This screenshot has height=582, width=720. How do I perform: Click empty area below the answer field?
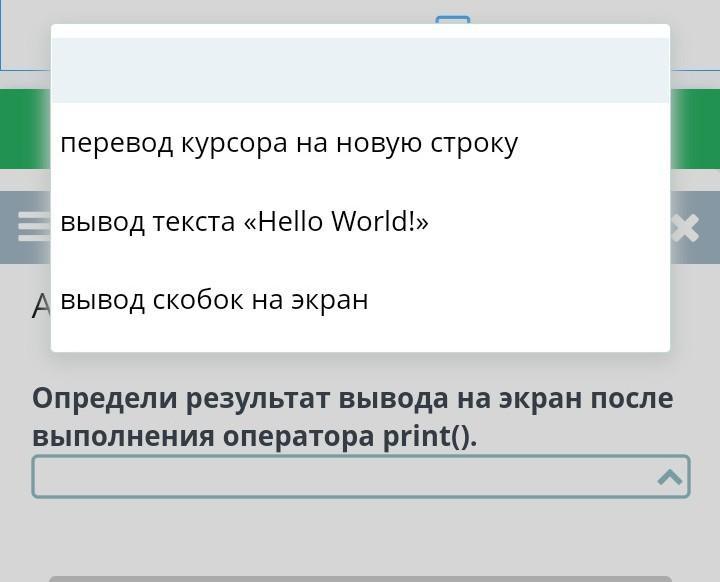click(360, 535)
